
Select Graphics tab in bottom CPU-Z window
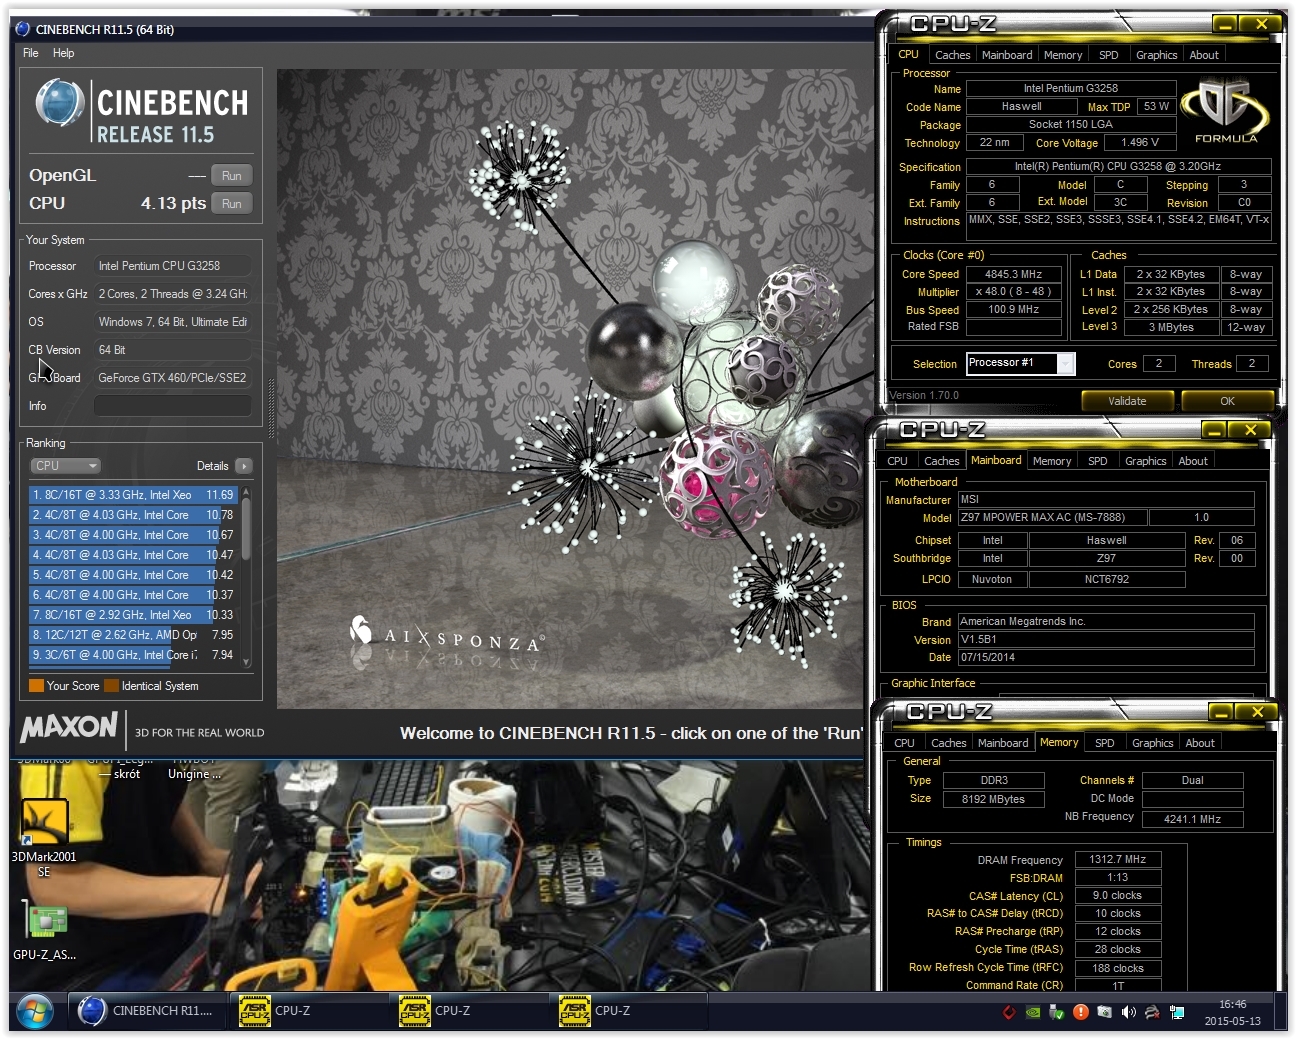click(1152, 743)
